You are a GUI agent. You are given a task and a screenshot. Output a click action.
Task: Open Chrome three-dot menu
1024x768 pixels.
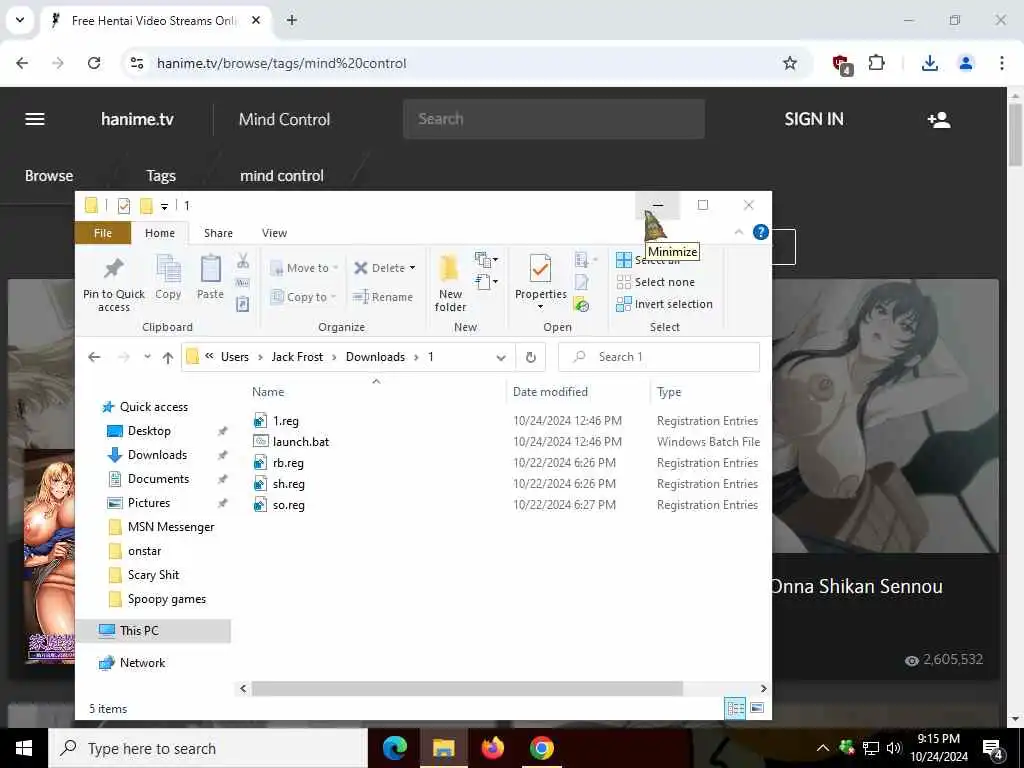1002,63
